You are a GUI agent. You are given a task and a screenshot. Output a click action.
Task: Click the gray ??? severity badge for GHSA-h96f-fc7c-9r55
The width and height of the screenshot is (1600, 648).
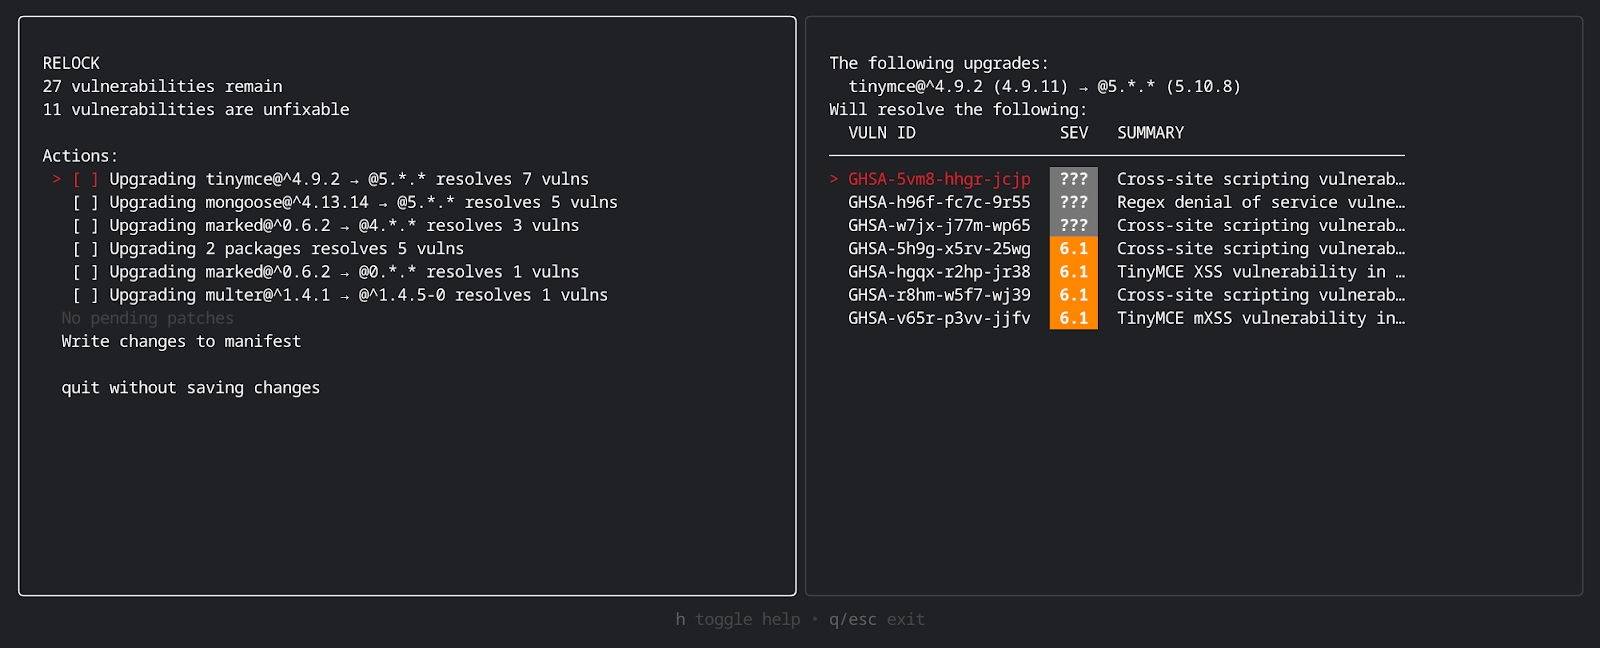click(x=1074, y=202)
